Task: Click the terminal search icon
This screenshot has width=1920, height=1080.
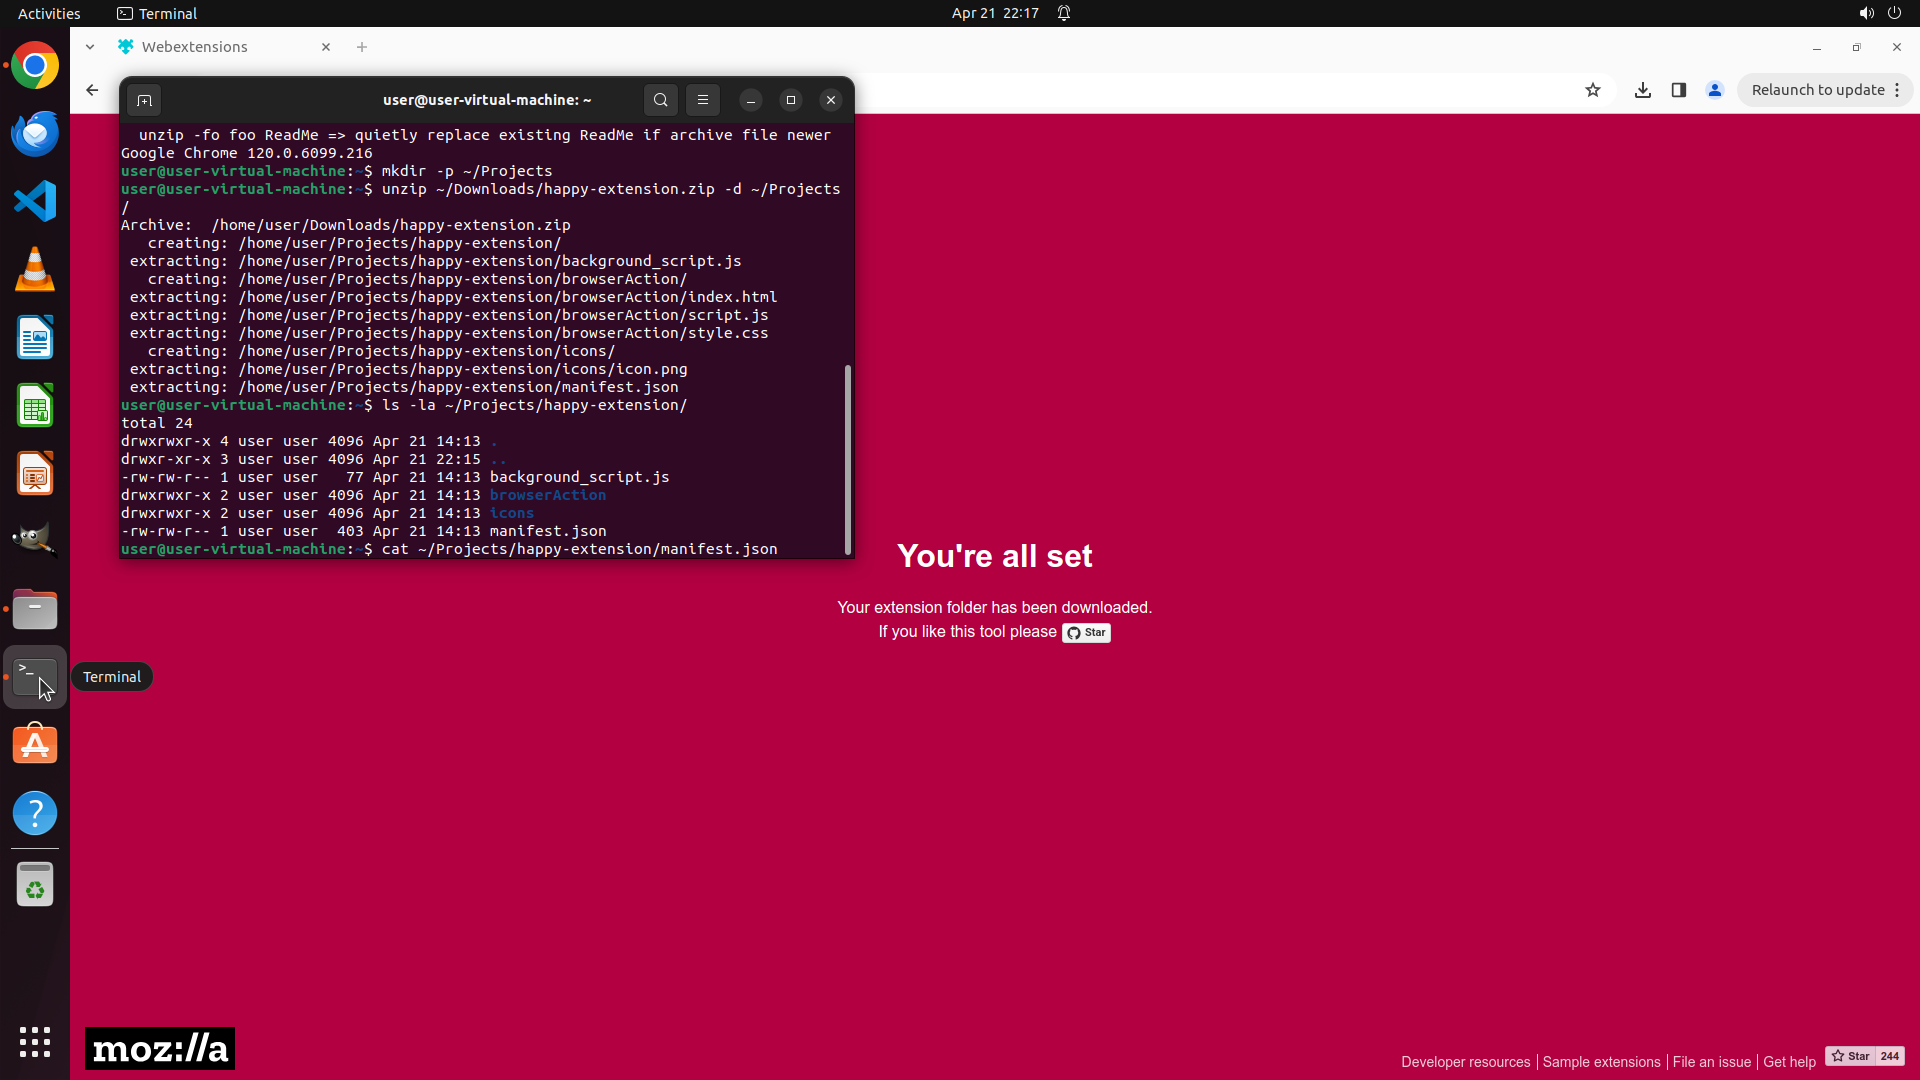Action: coord(660,100)
